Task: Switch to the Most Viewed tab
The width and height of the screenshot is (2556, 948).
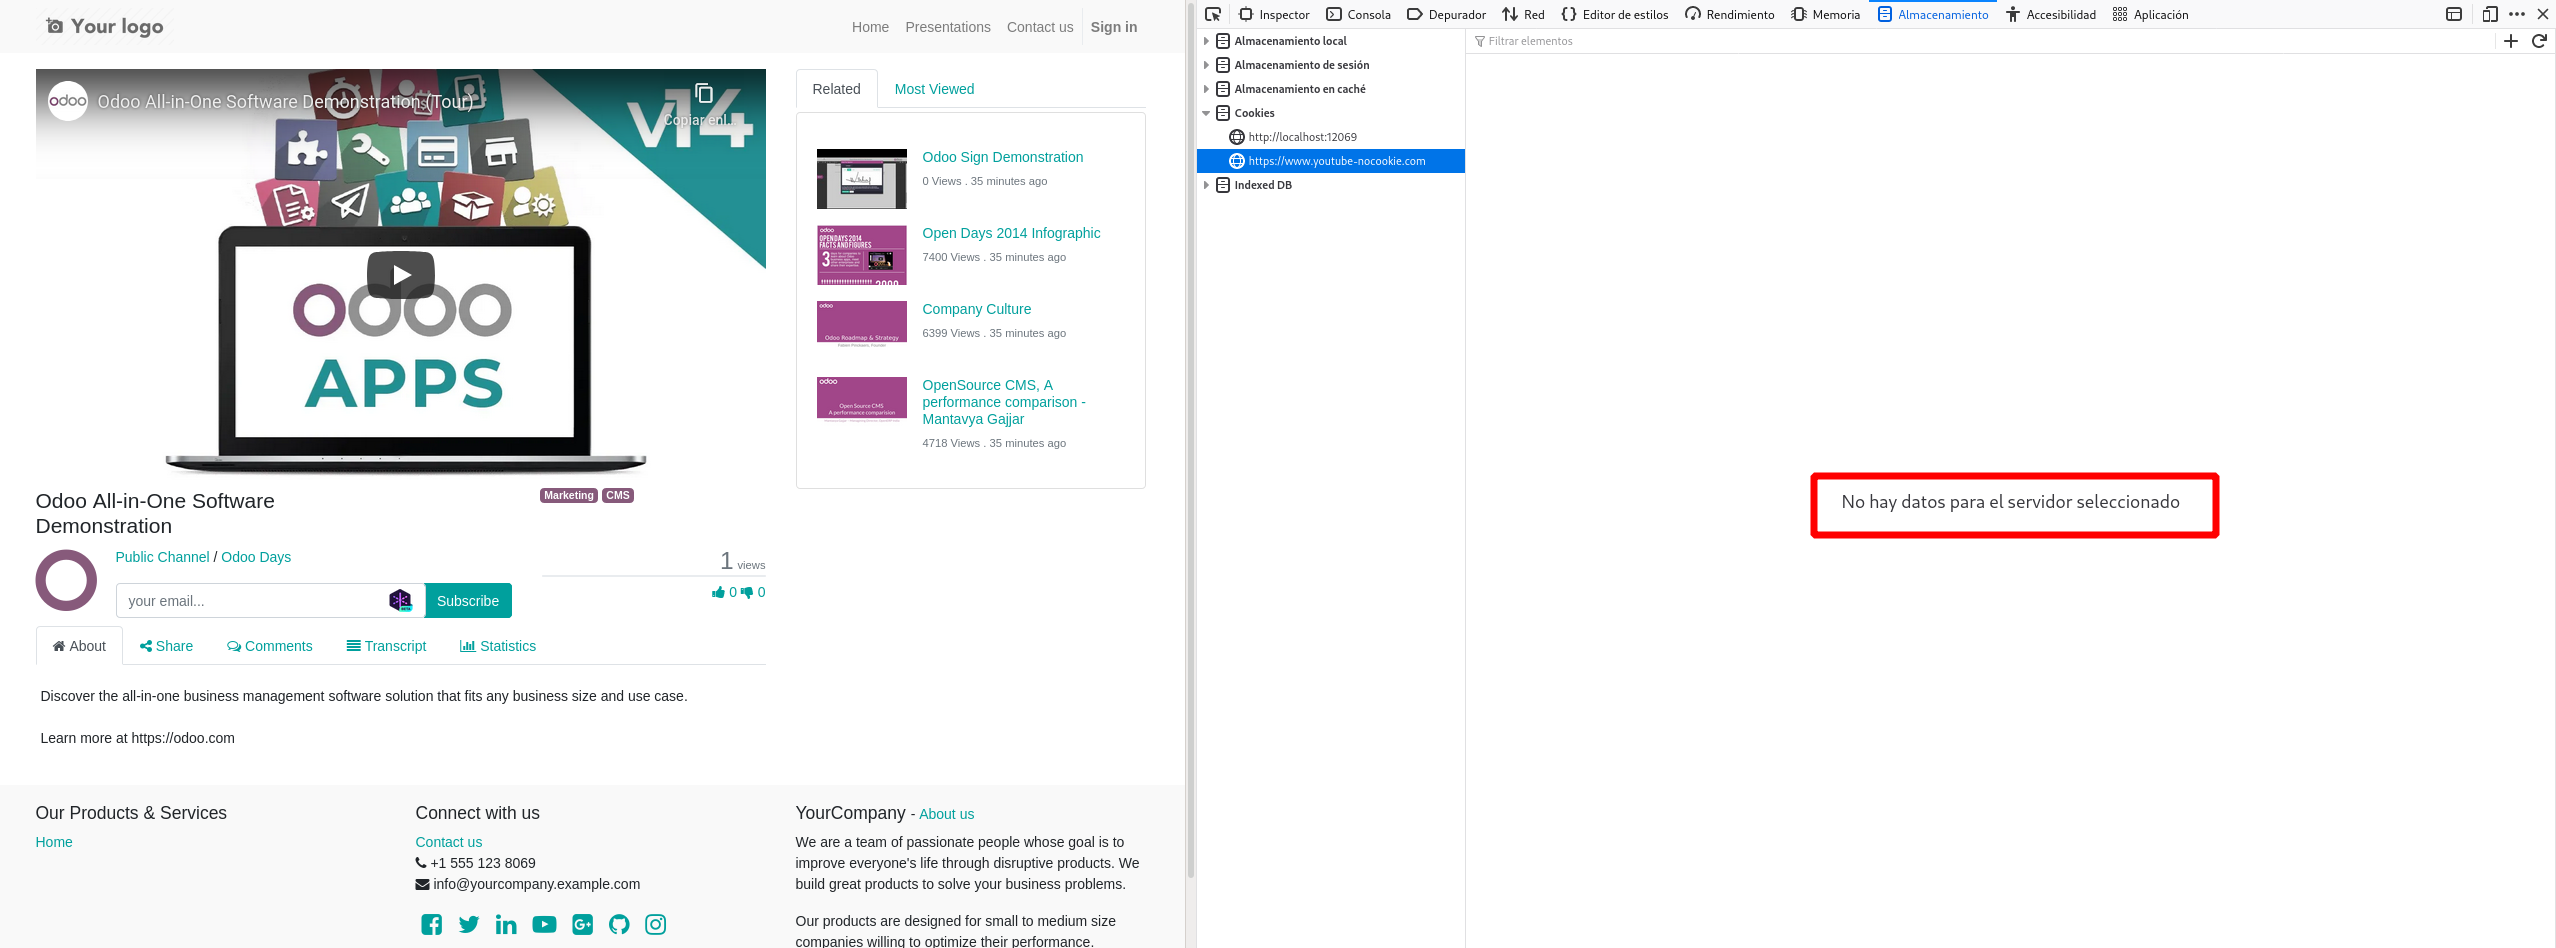Action: 934,89
